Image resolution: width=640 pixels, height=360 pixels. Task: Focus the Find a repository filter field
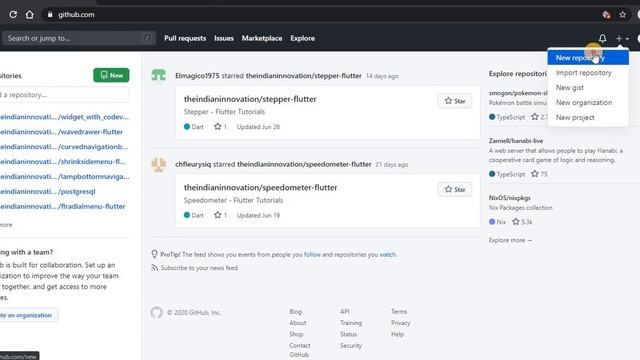[x=64, y=95]
